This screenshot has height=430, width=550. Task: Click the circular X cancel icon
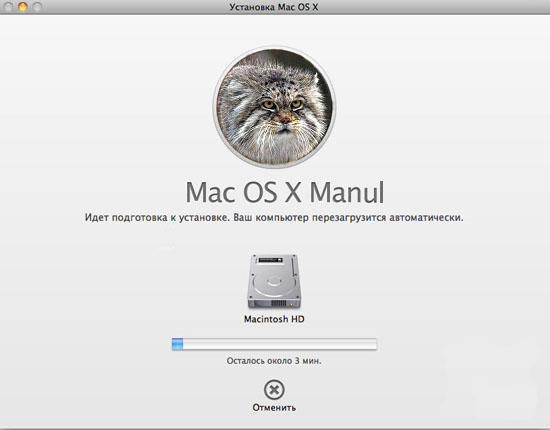point(274,390)
